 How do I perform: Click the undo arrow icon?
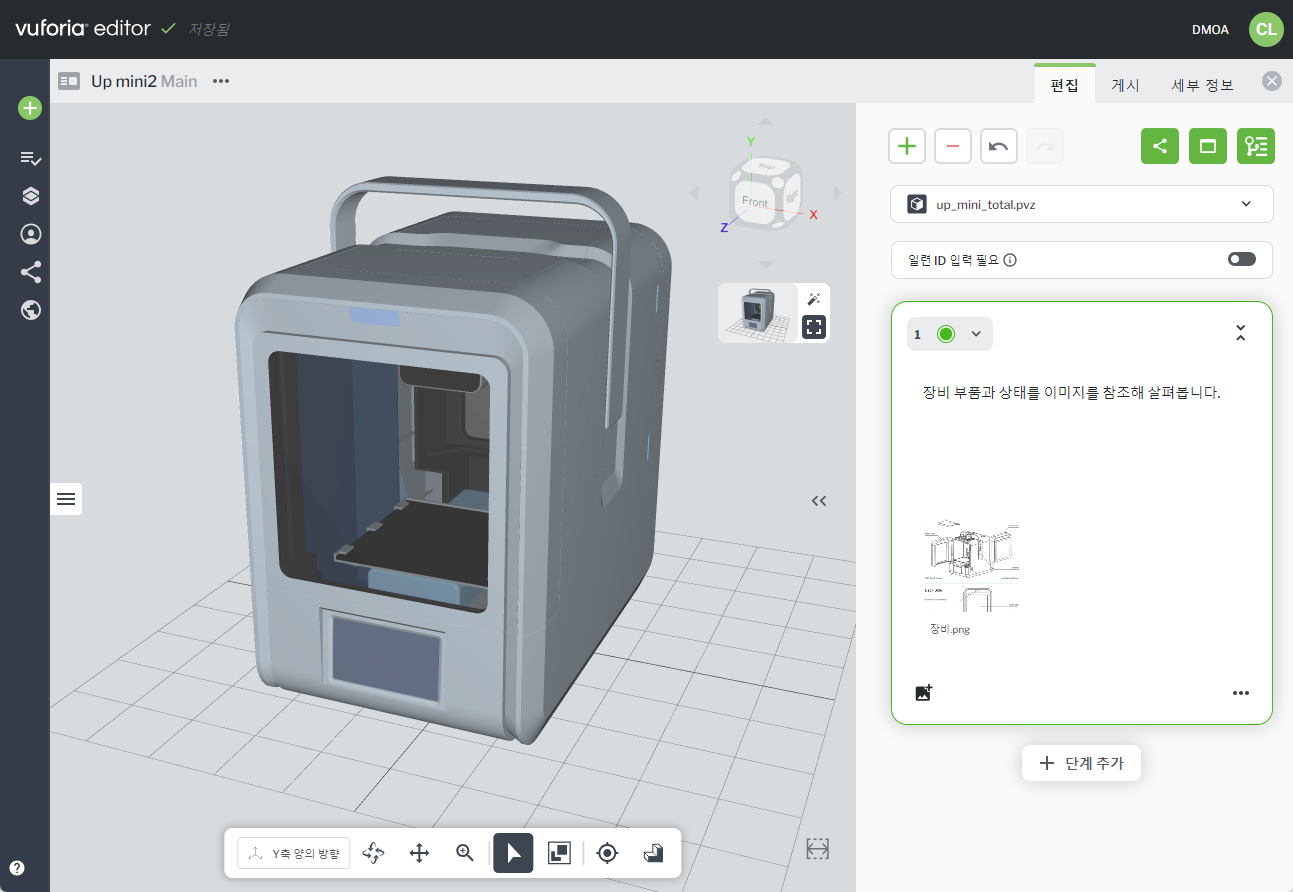coord(998,146)
